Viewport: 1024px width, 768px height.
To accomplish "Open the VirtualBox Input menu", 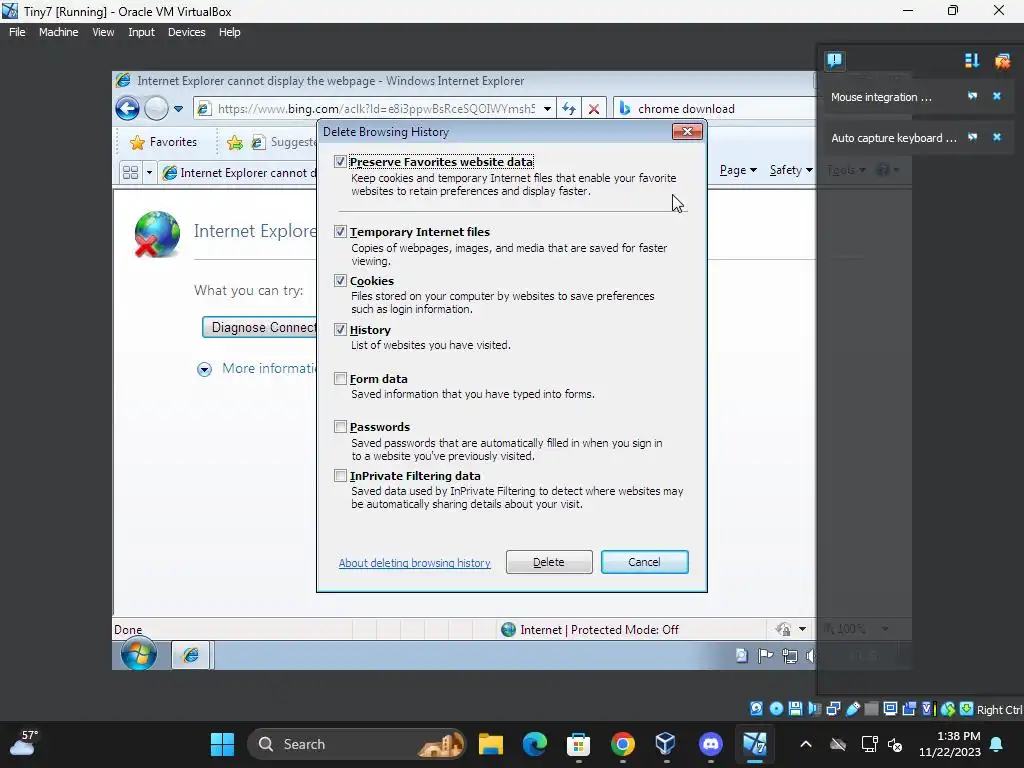I will (141, 32).
